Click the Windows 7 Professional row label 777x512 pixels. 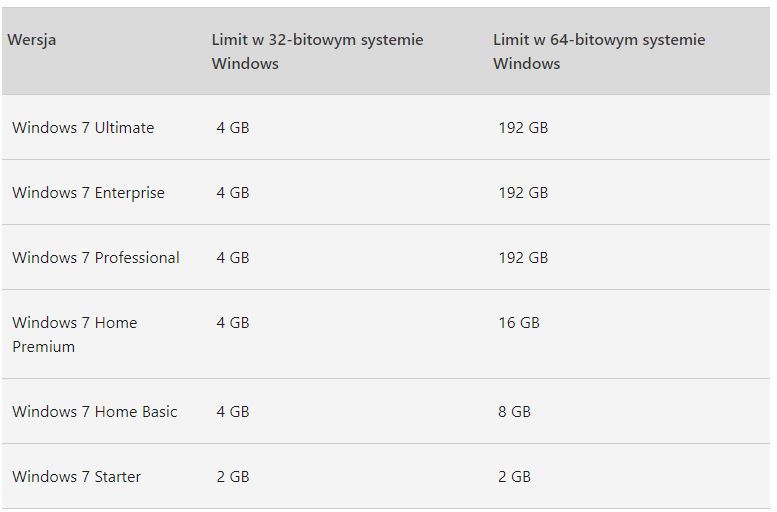[96, 258]
